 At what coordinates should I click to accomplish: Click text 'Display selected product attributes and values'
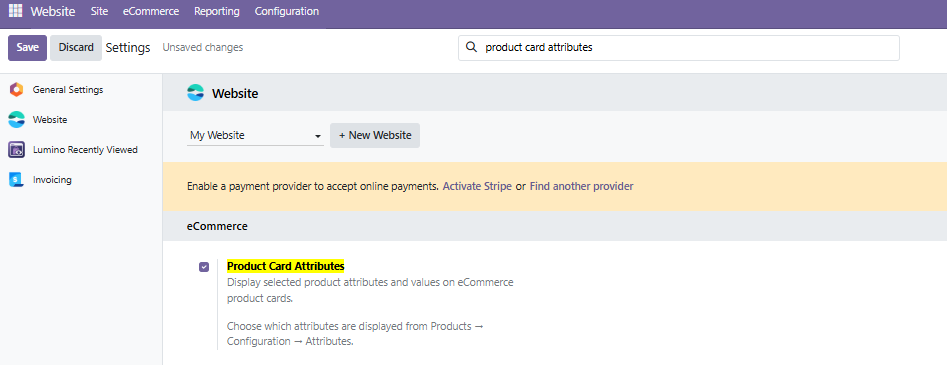[x=334, y=282]
